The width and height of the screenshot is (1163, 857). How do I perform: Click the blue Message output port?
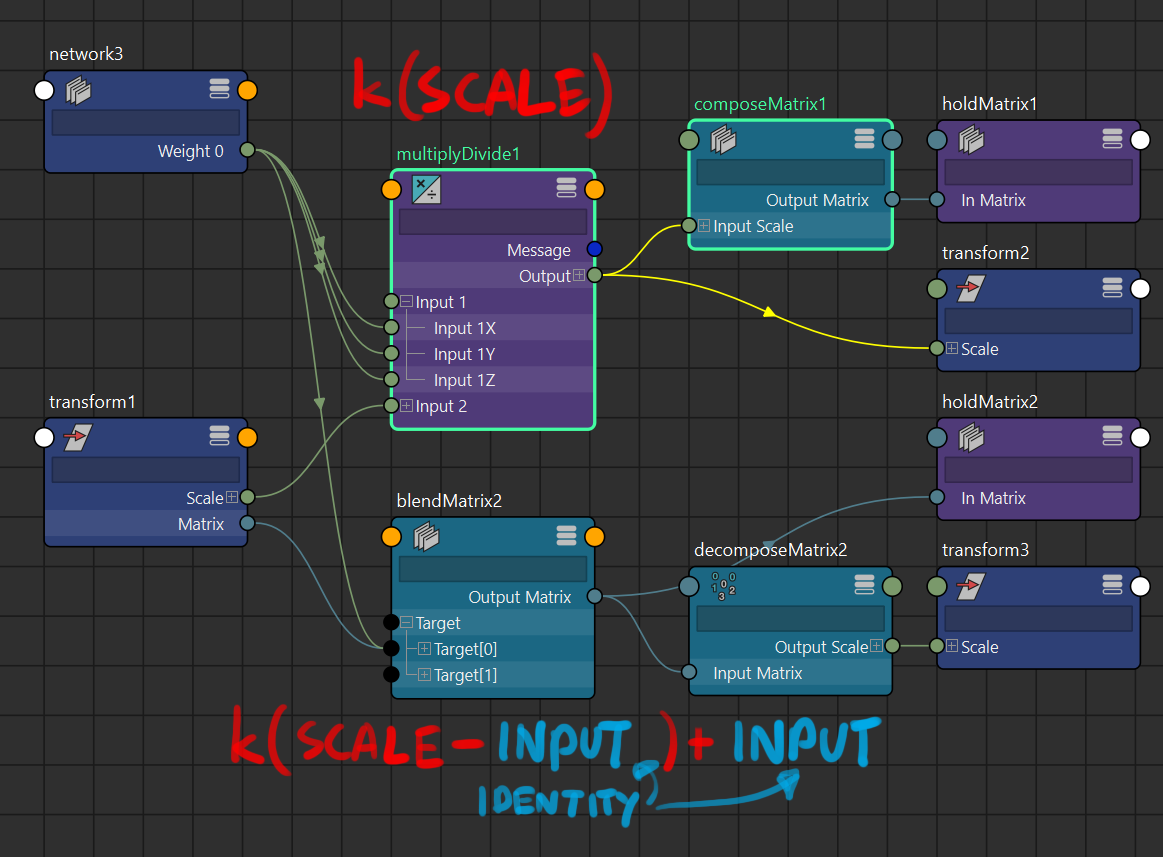(595, 249)
